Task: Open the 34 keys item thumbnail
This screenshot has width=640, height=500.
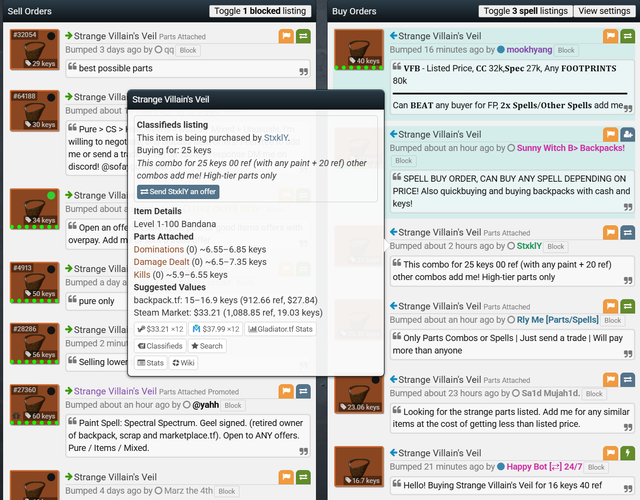Action: coord(35,209)
